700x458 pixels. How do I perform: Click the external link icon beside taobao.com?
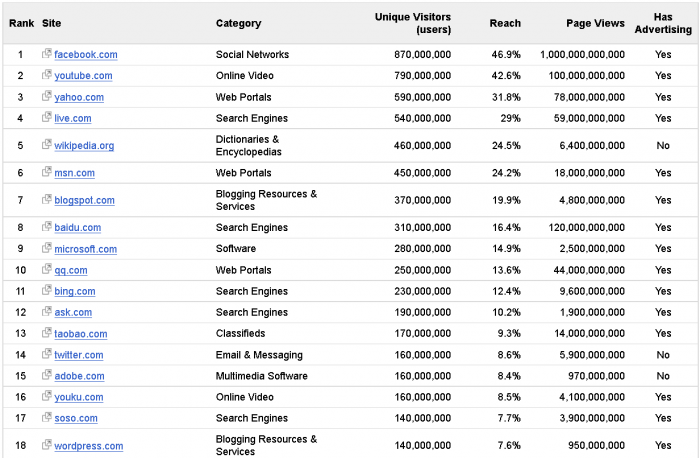pyautogui.click(x=47, y=333)
